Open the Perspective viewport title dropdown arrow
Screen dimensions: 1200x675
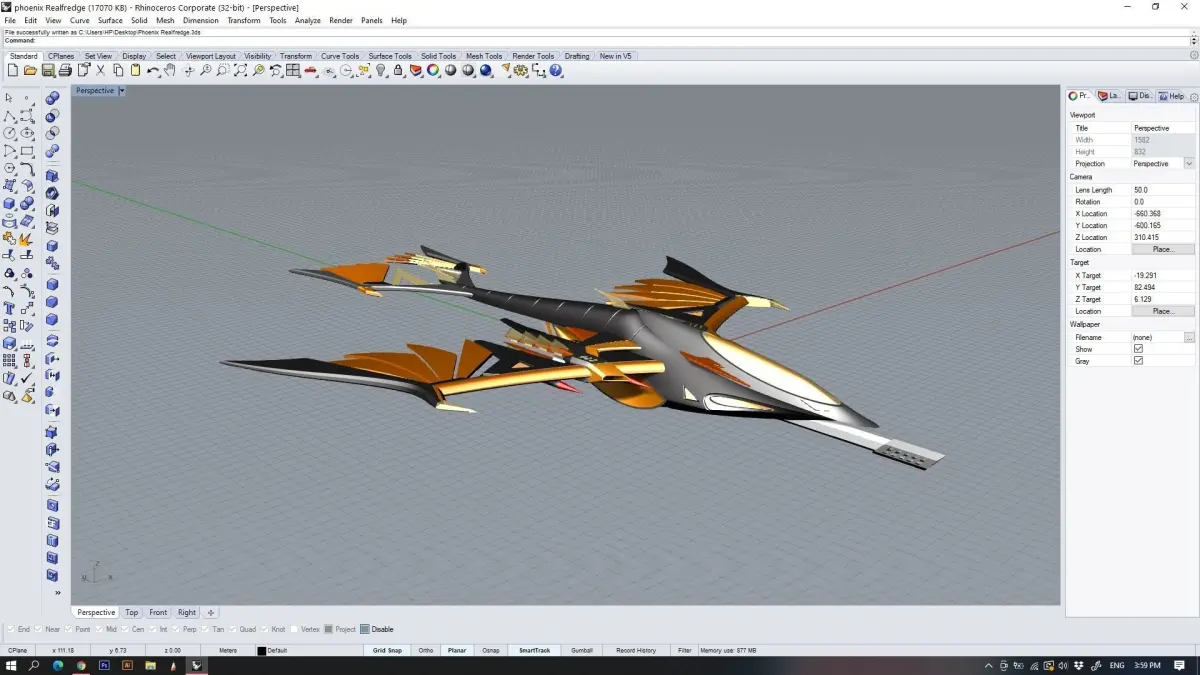click(x=122, y=90)
